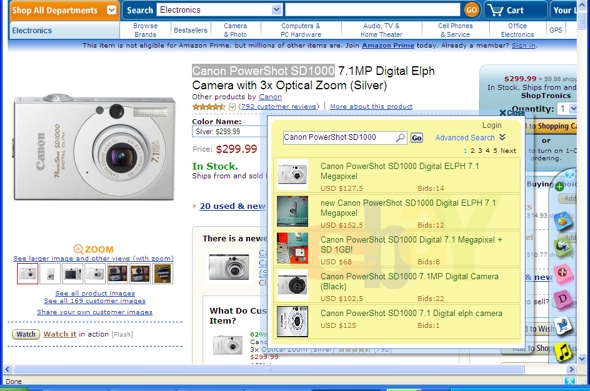Click the Electronics department heading

[32, 30]
